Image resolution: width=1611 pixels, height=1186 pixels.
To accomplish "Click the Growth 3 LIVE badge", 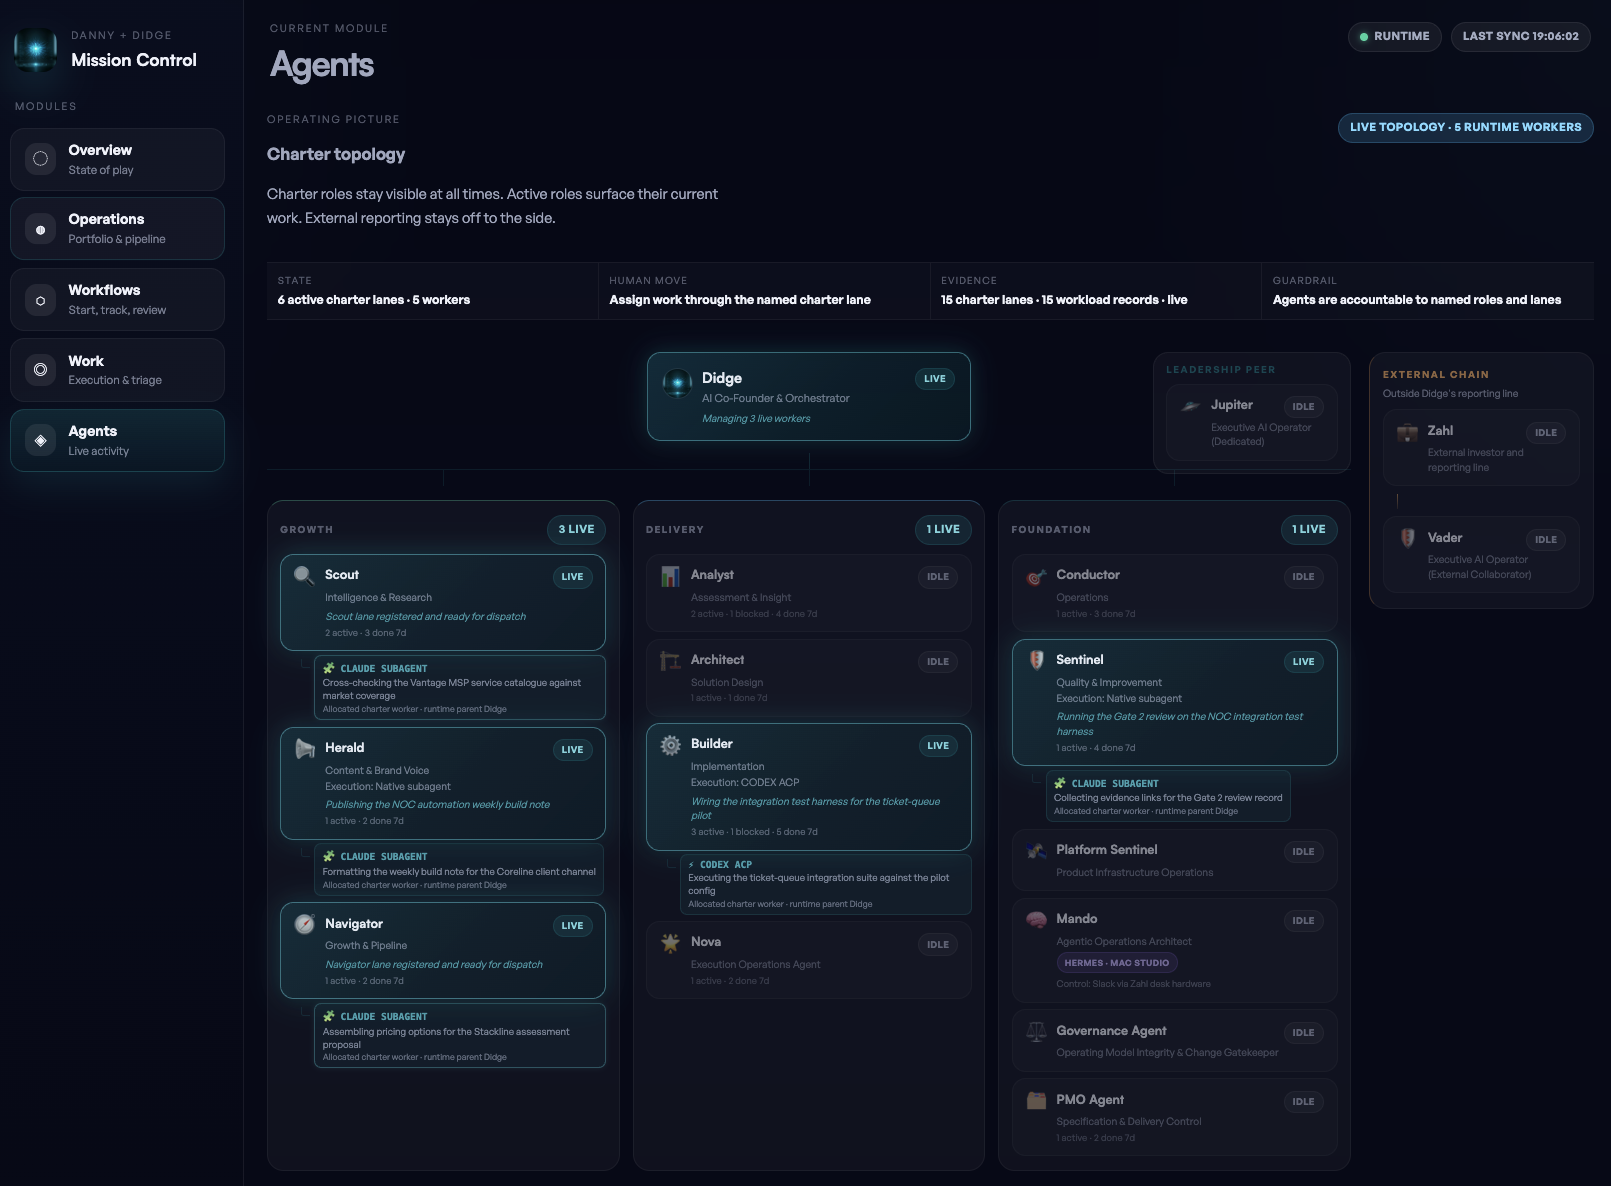I will (x=576, y=530).
